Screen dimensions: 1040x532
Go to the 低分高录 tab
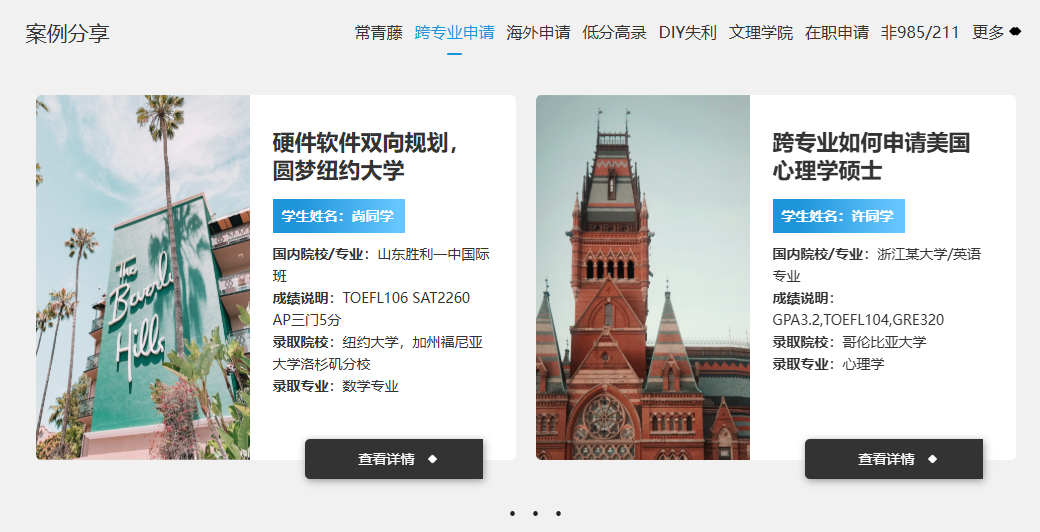click(x=614, y=32)
